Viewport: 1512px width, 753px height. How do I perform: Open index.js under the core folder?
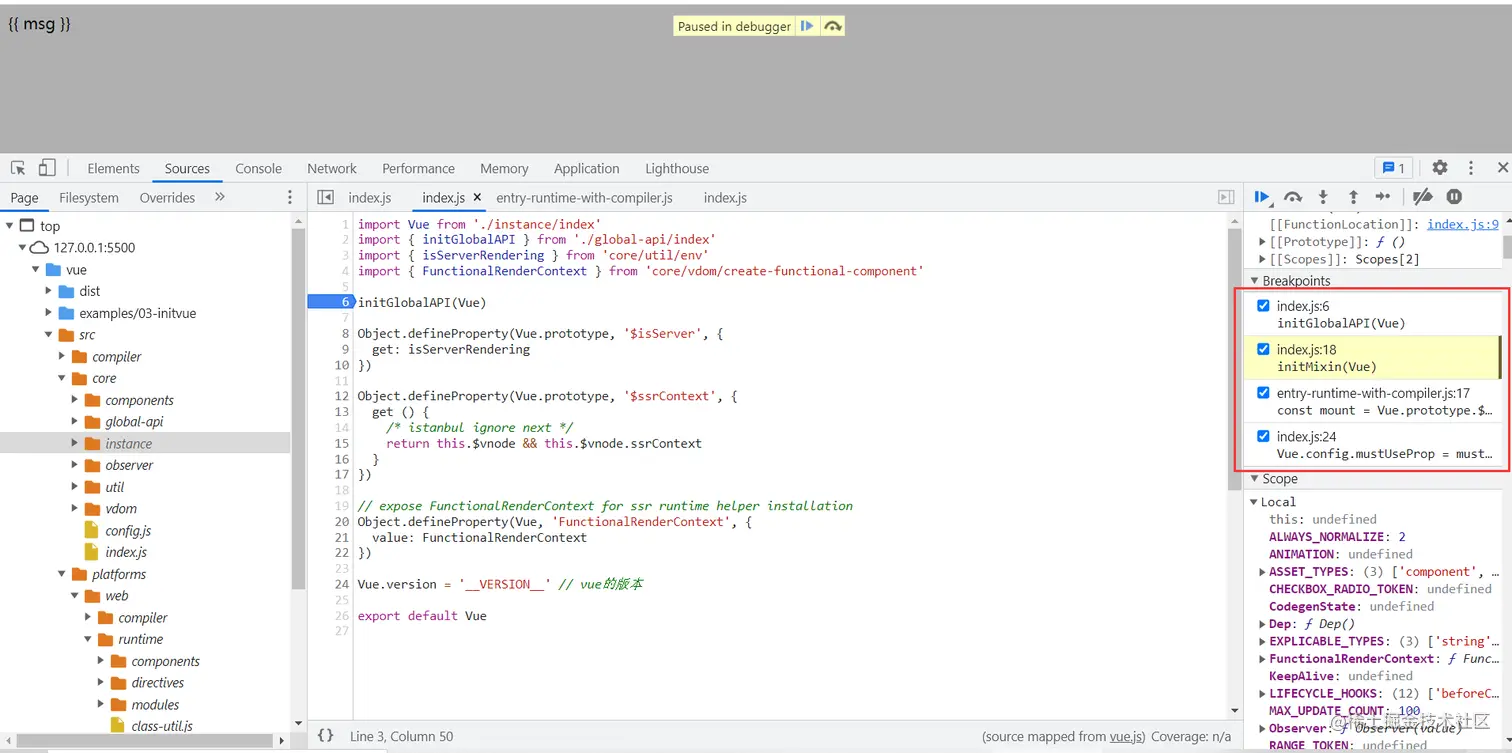click(x=126, y=552)
